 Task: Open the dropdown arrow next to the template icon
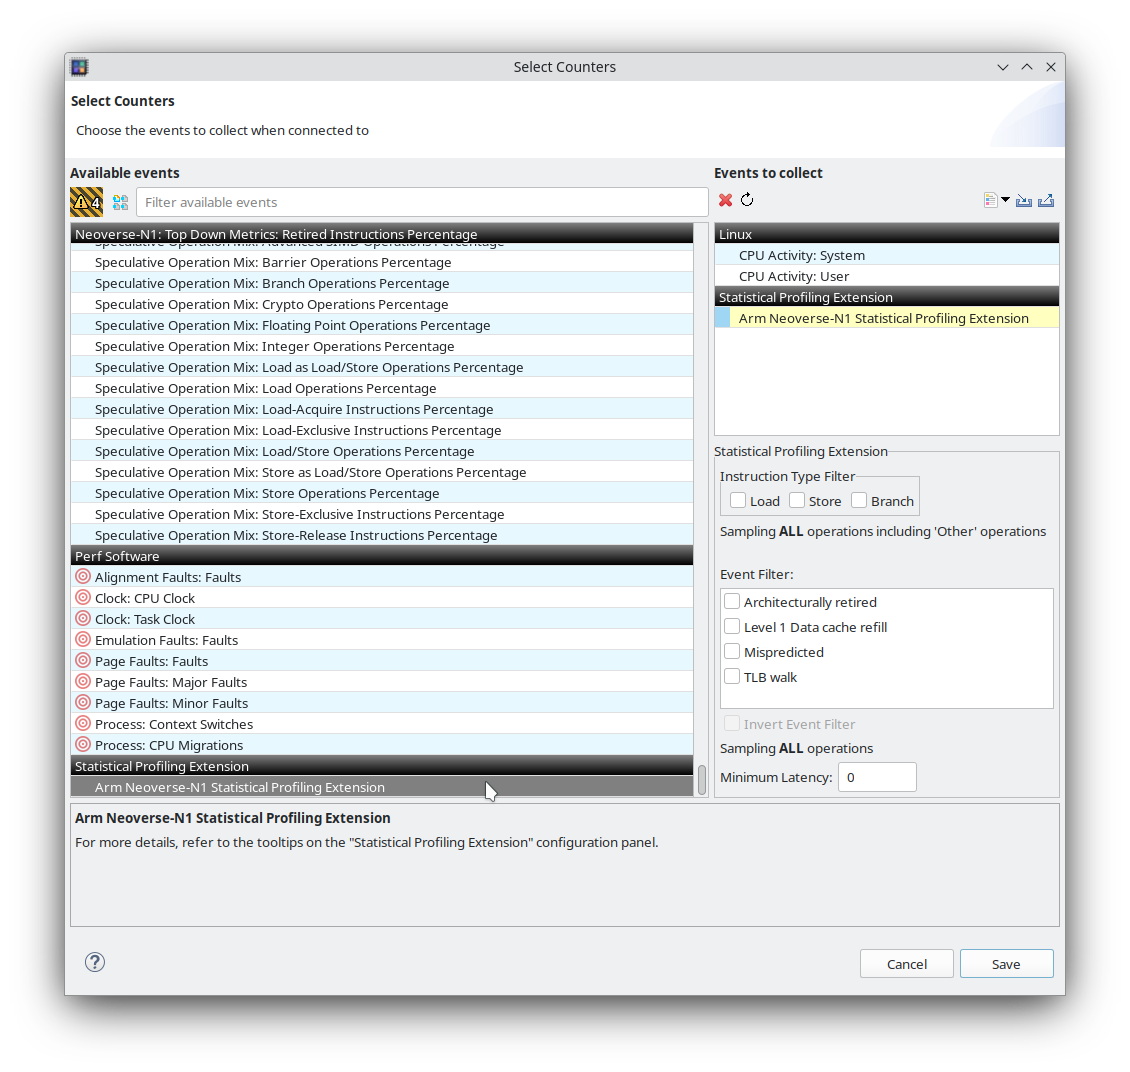pyautogui.click(x=1005, y=199)
